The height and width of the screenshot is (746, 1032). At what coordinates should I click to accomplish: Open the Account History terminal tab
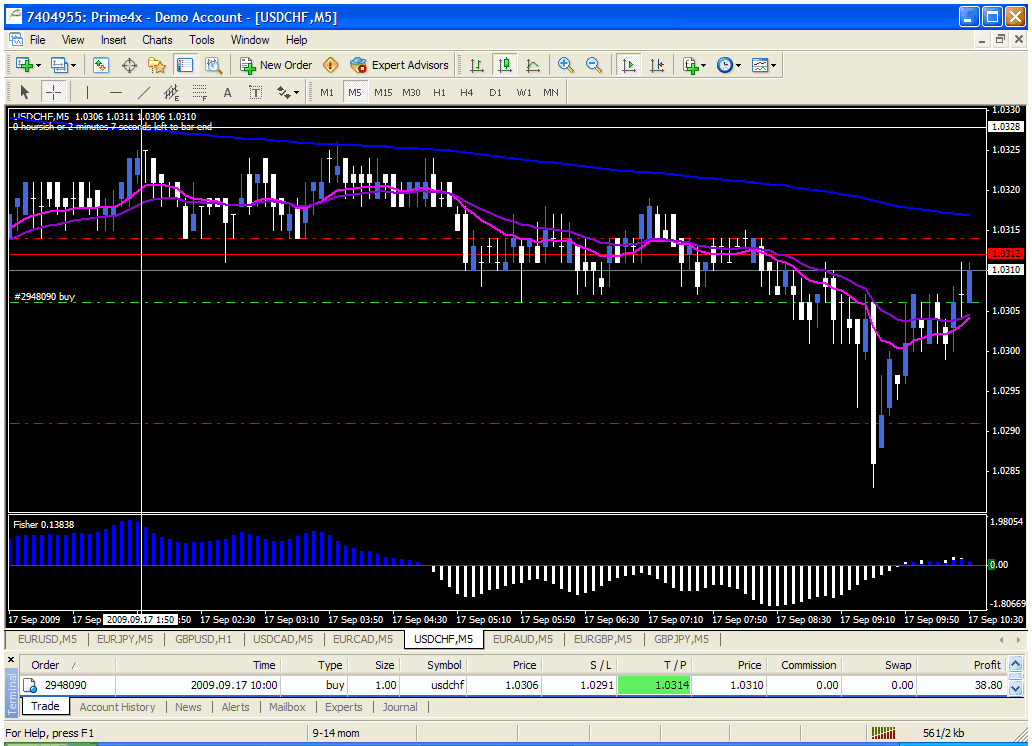(x=117, y=707)
